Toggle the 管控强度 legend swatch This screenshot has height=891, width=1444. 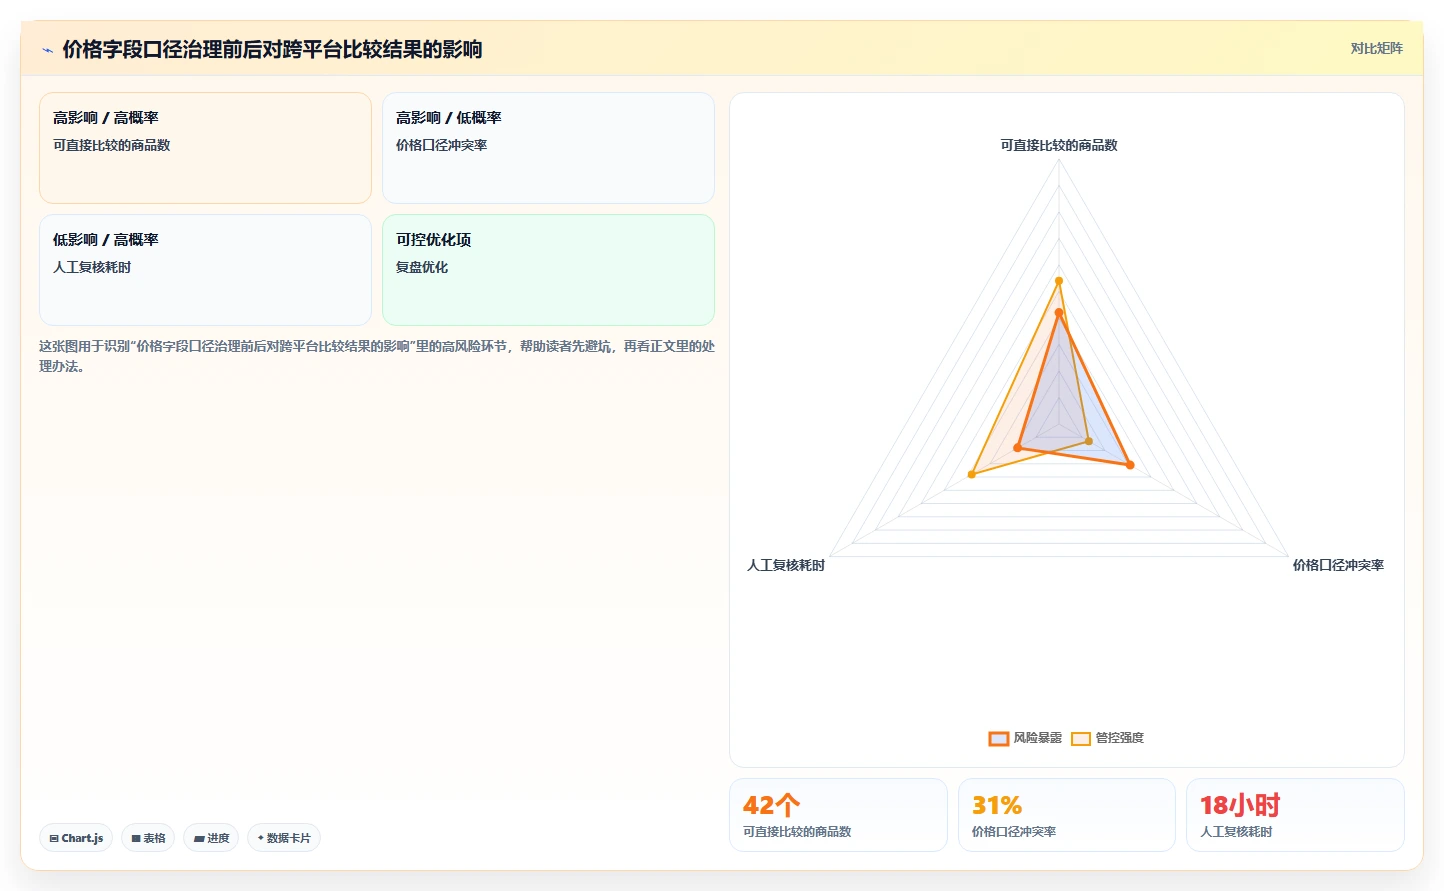tap(1080, 739)
